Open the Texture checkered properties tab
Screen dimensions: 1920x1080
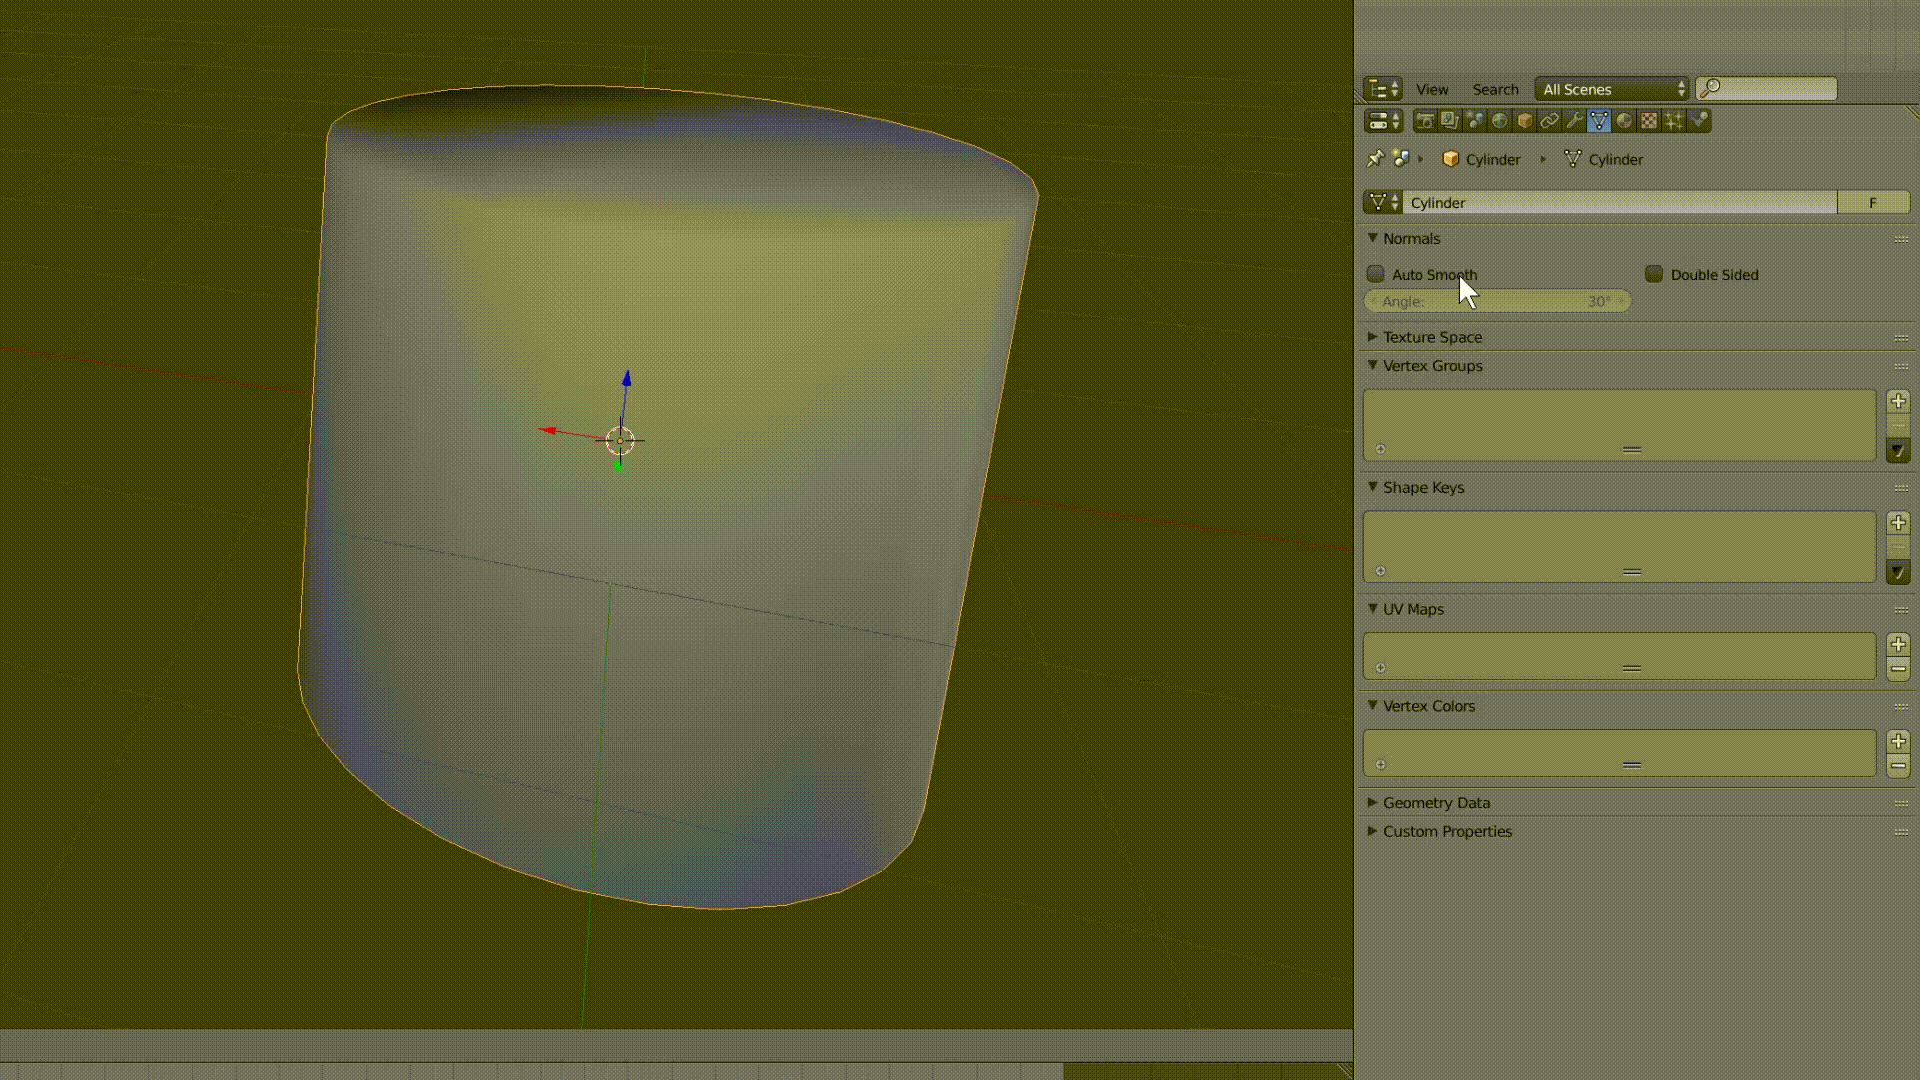1649,120
